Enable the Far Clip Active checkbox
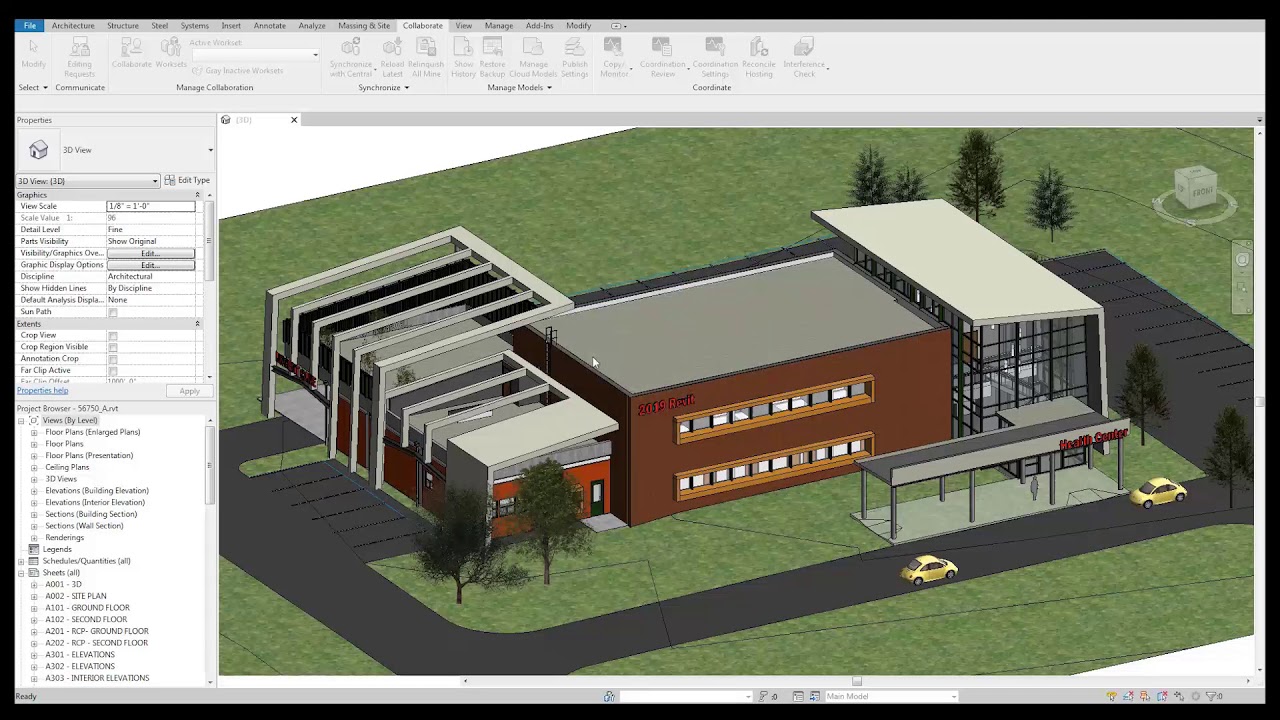1280x720 pixels. click(113, 371)
